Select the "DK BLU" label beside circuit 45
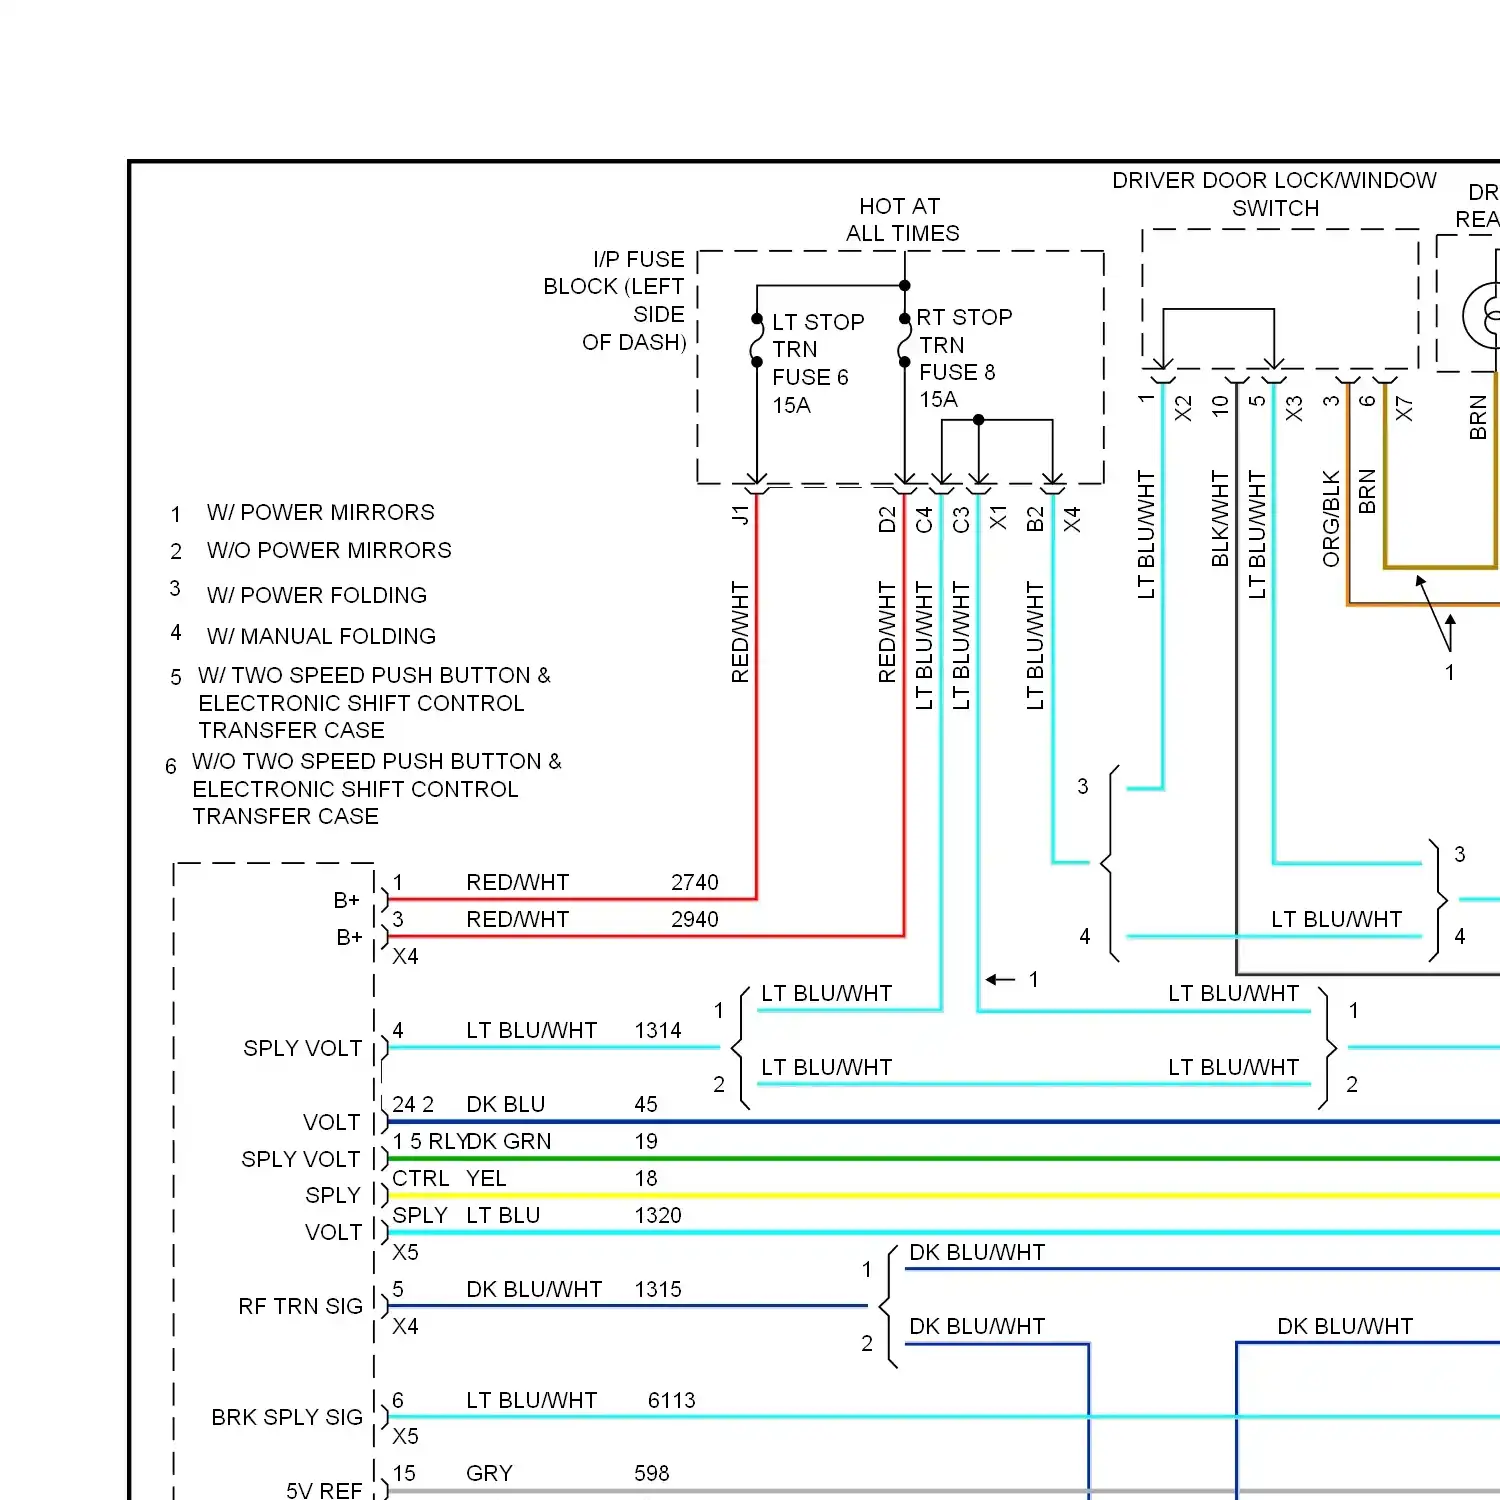Viewport: 1500px width, 1500px height. pos(506,1105)
